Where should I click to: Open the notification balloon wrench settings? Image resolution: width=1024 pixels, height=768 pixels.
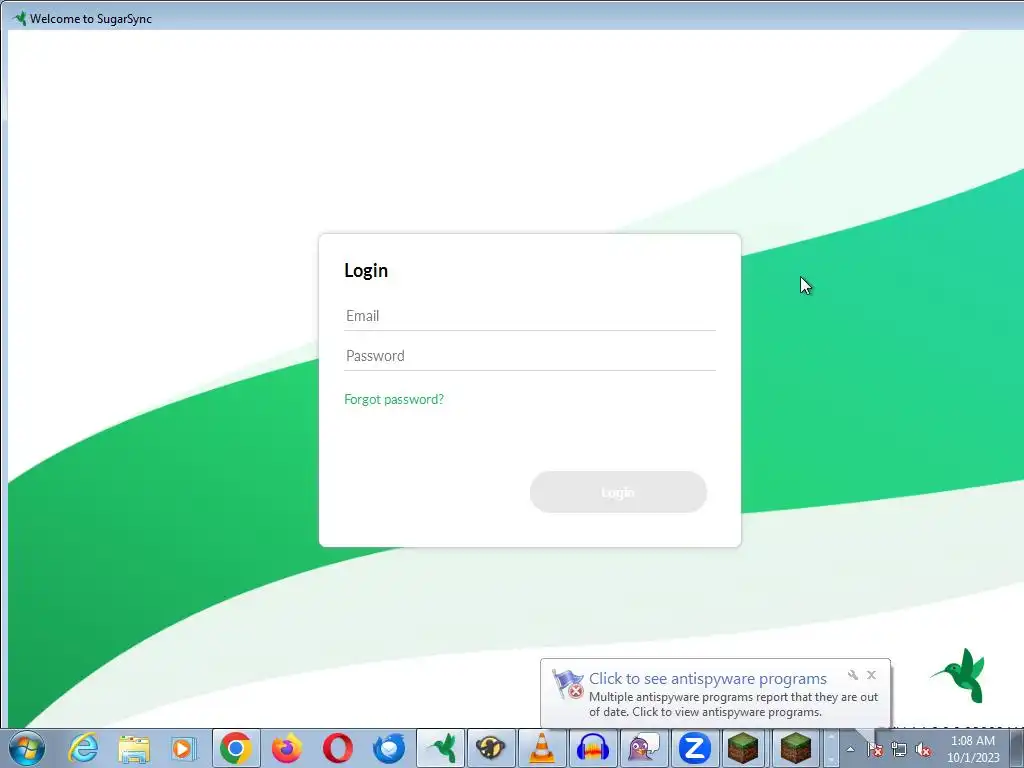pos(852,675)
